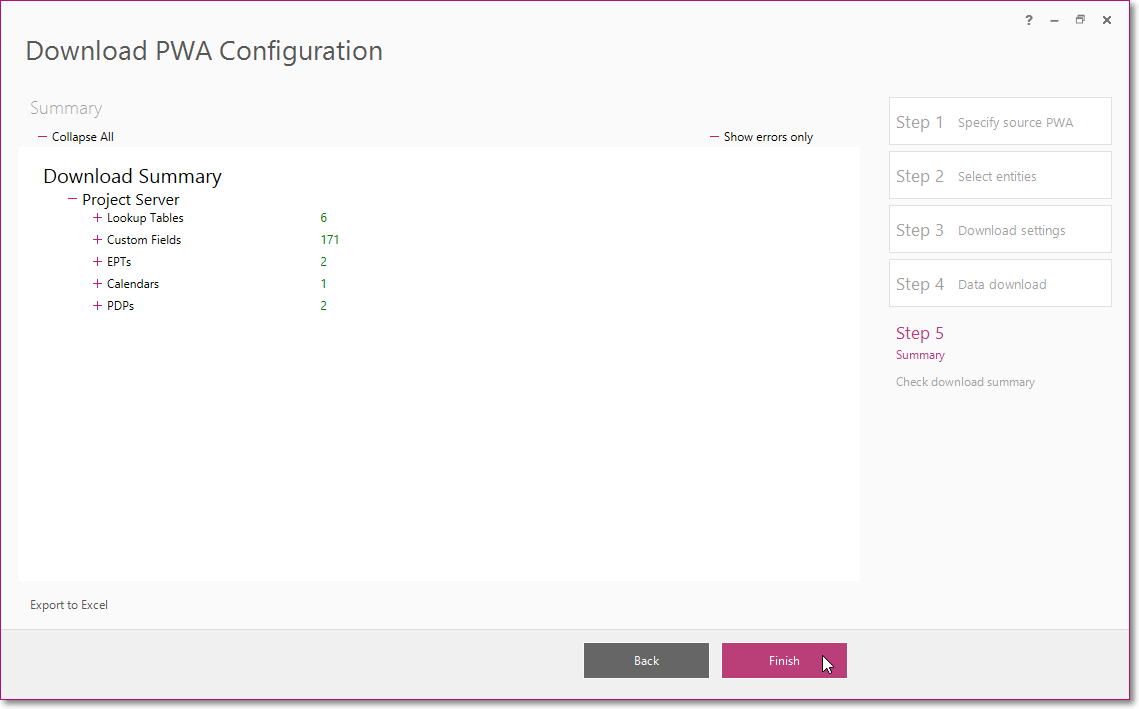Click the PDPs count 2
This screenshot has height=709, width=1139.
(x=323, y=306)
